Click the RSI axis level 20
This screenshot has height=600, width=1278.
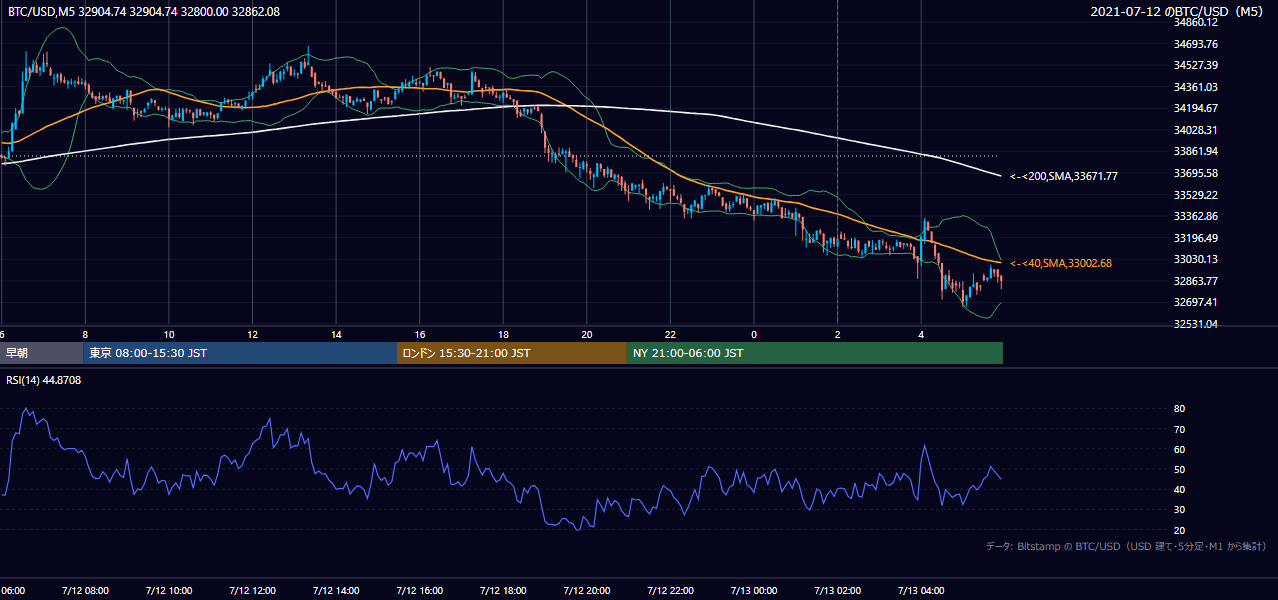coord(1179,530)
